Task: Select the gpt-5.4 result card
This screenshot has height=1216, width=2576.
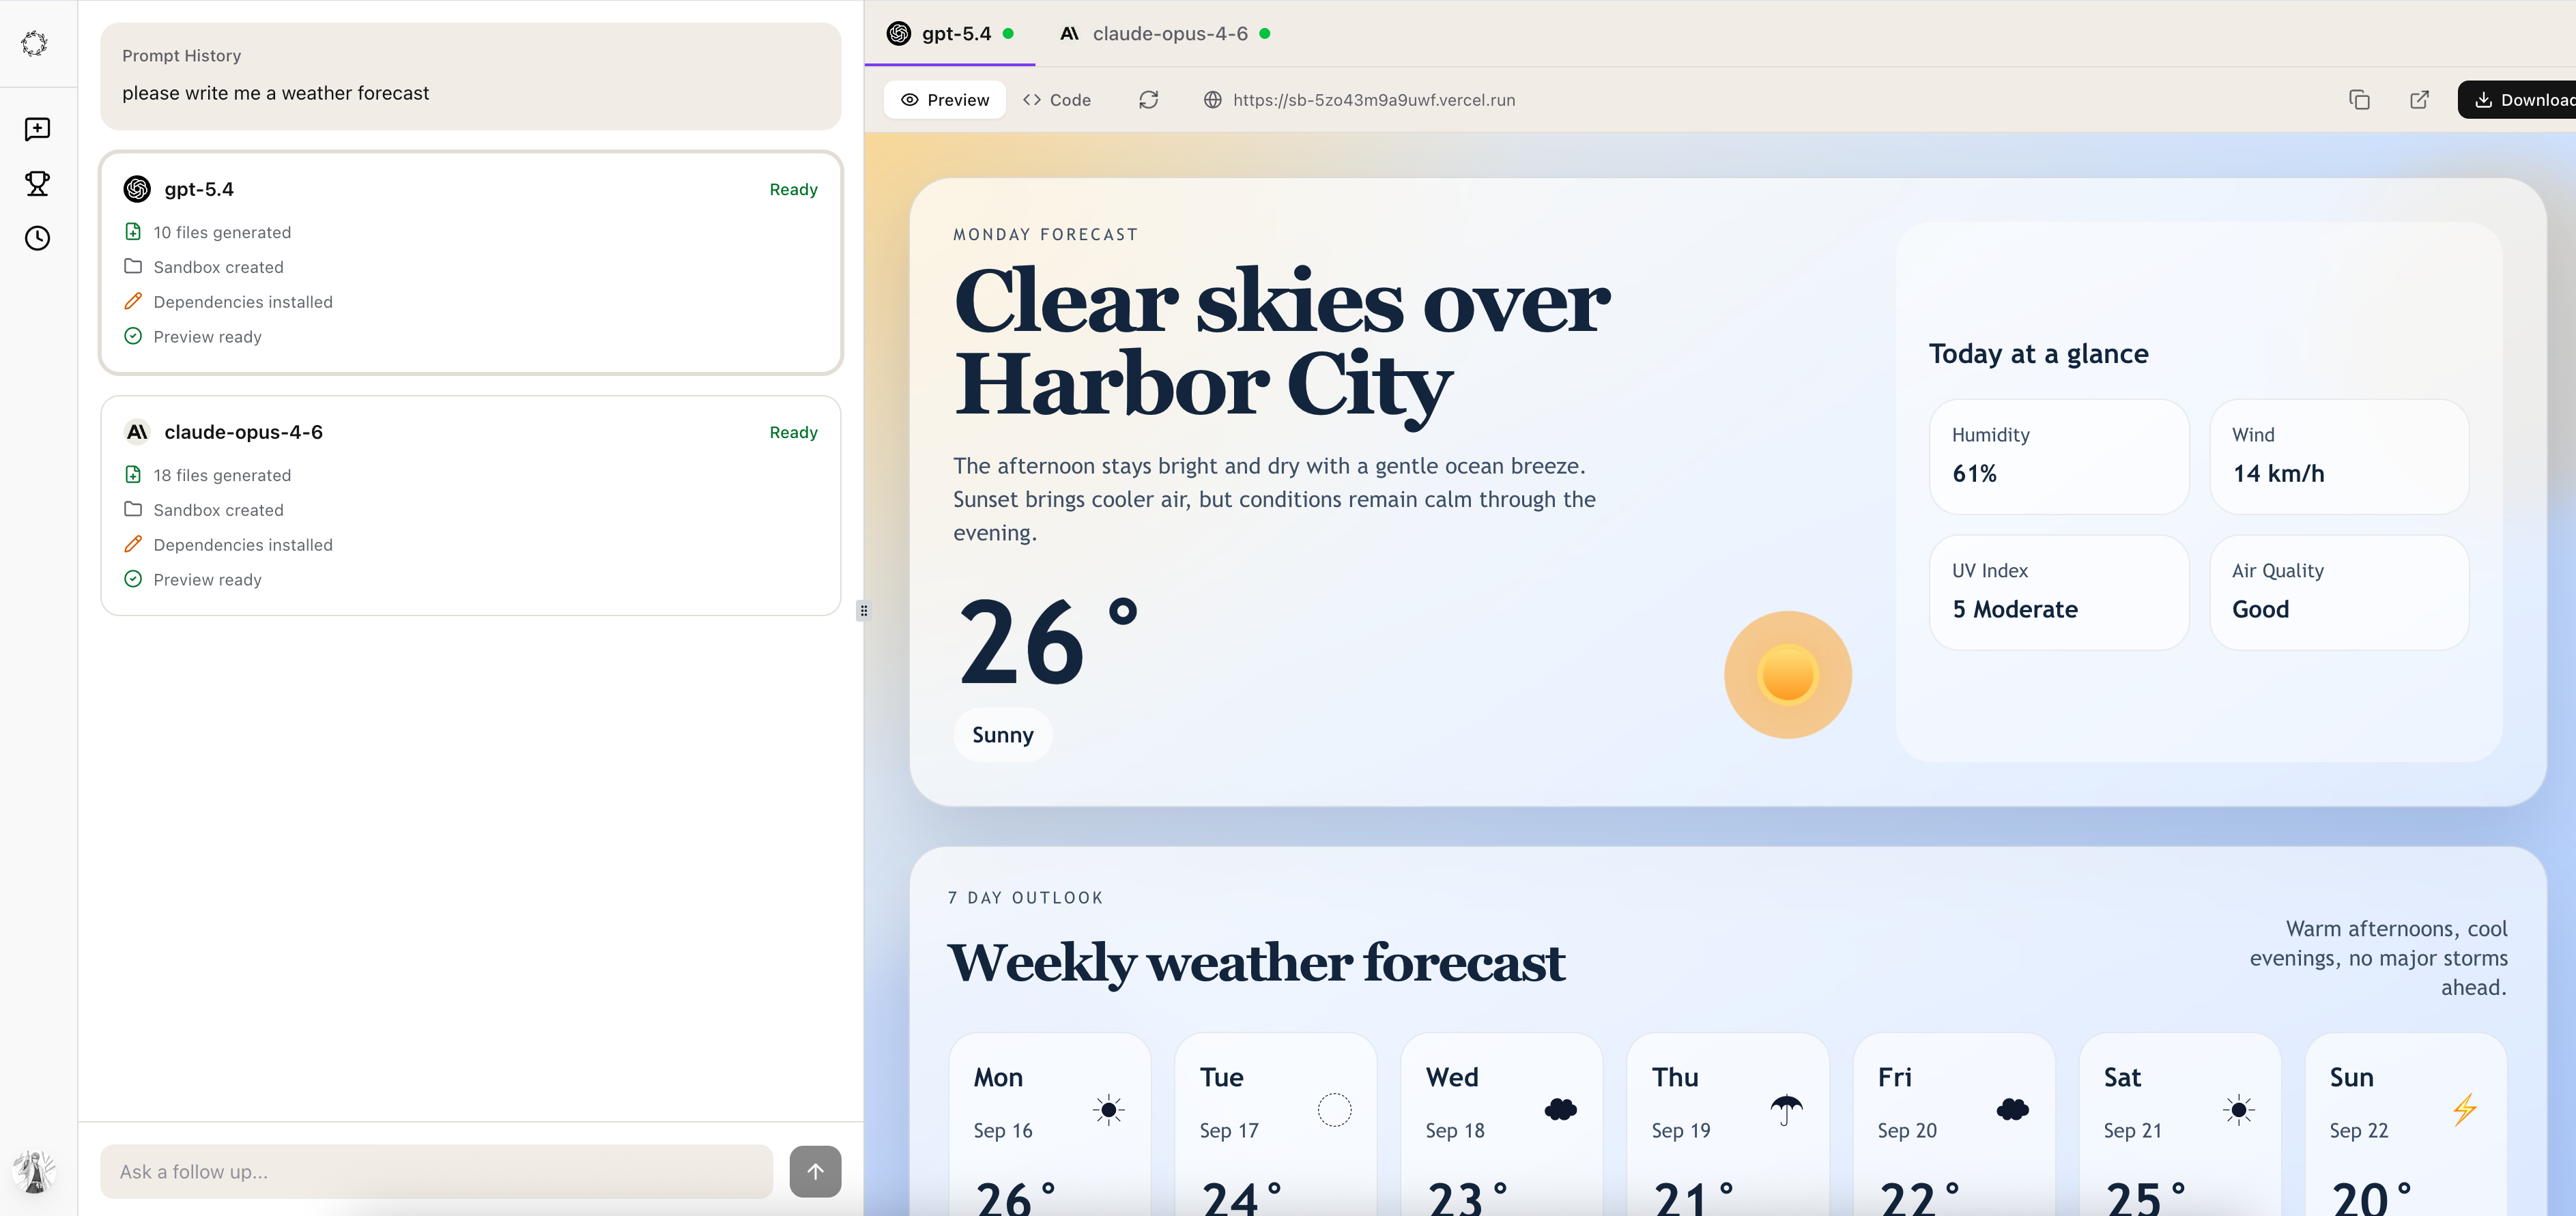Action: [470, 263]
